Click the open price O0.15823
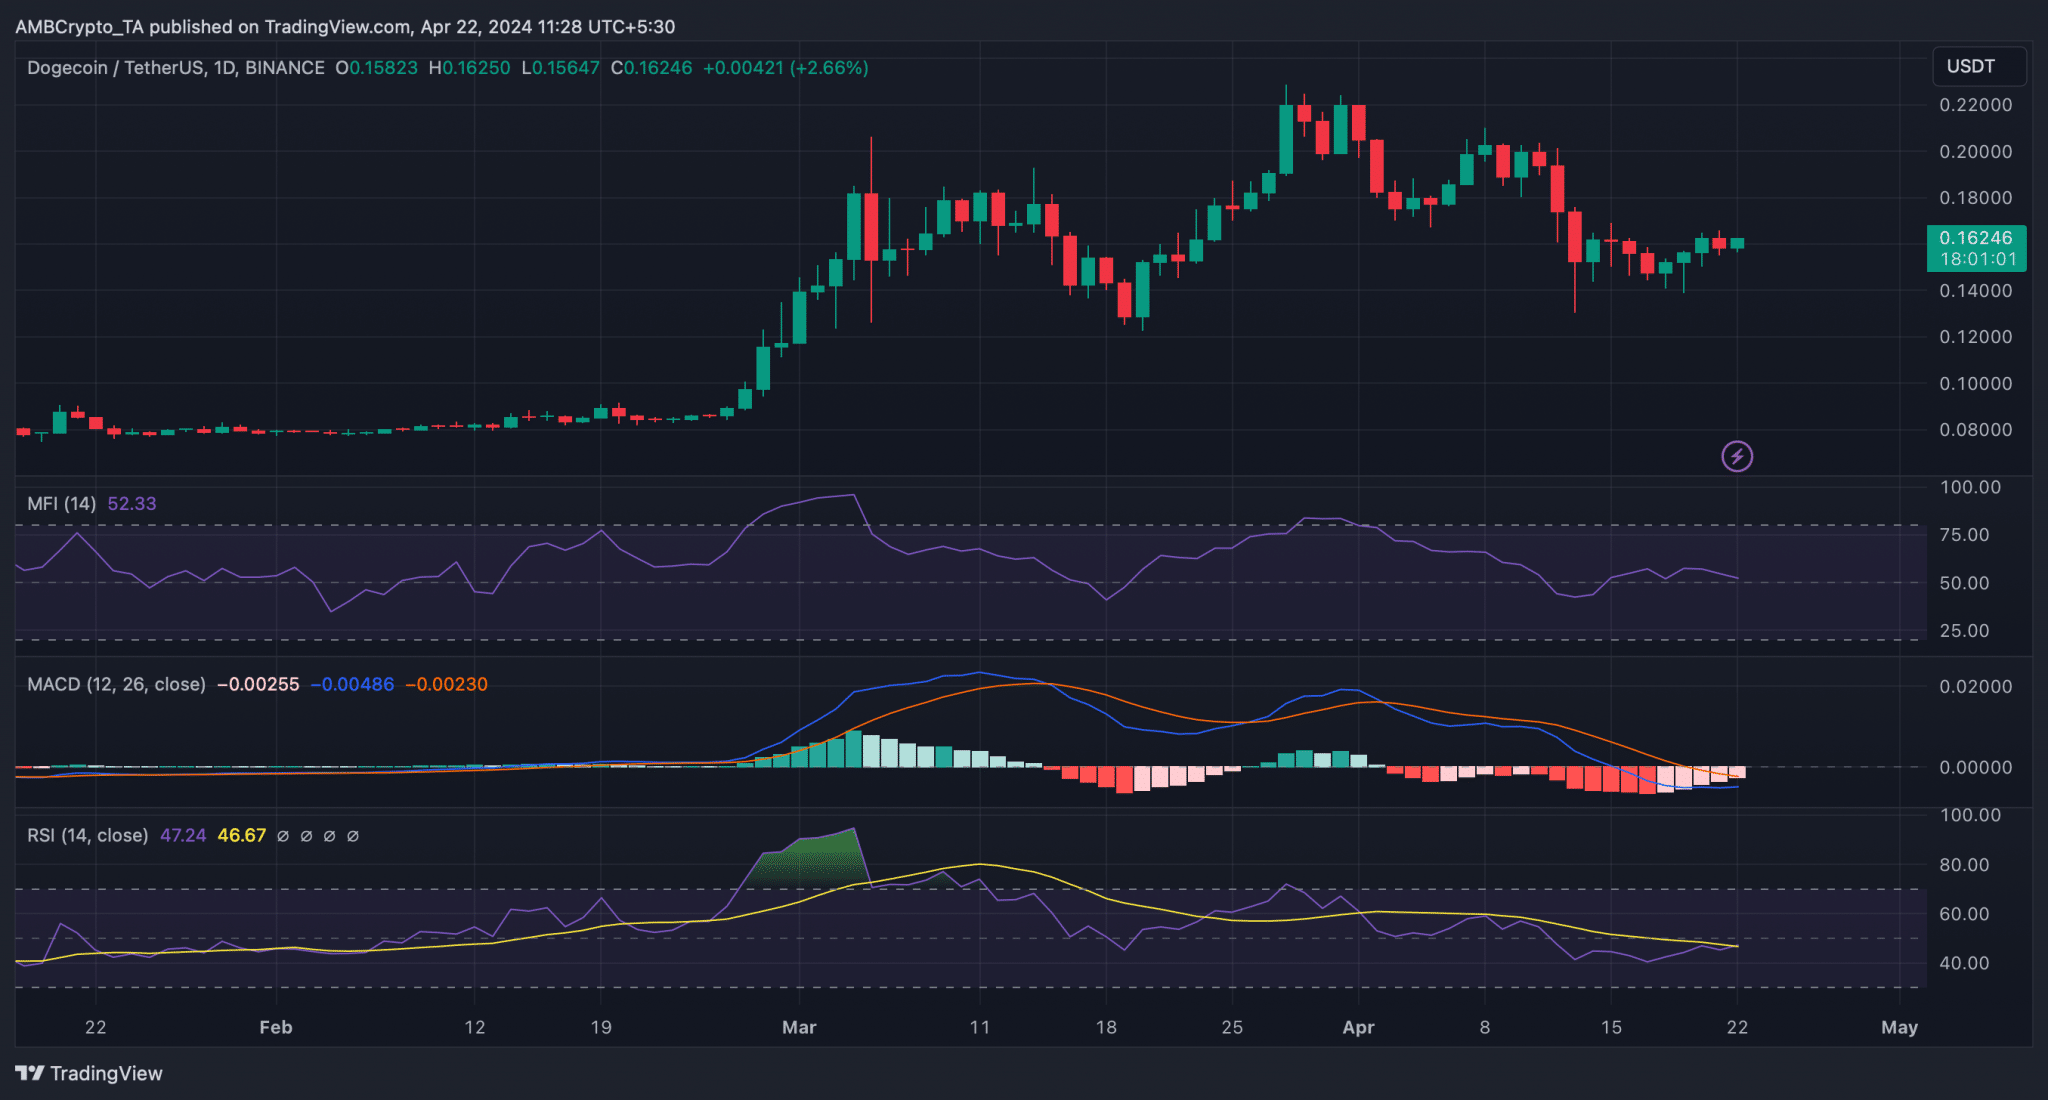 coord(376,68)
